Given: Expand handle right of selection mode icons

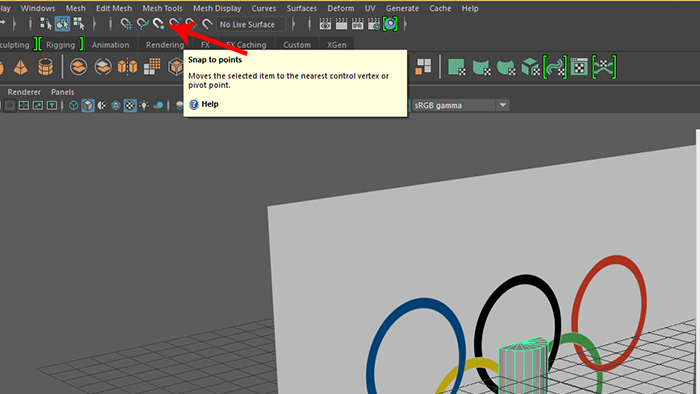Looking at the screenshot, I should [94, 24].
